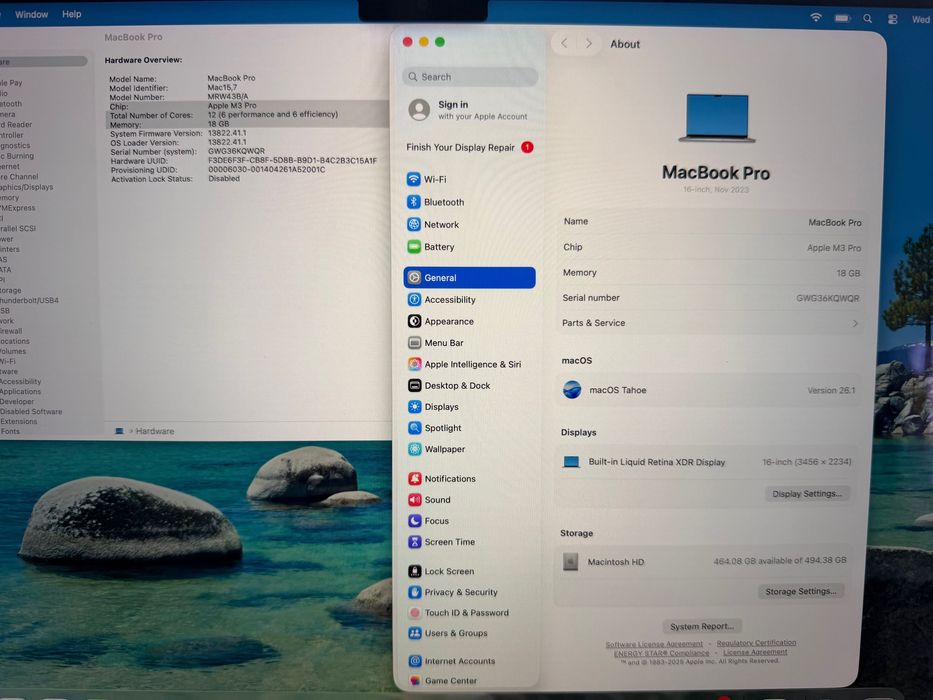Open the Window menu
Image resolution: width=933 pixels, height=700 pixels.
pyautogui.click(x=32, y=14)
